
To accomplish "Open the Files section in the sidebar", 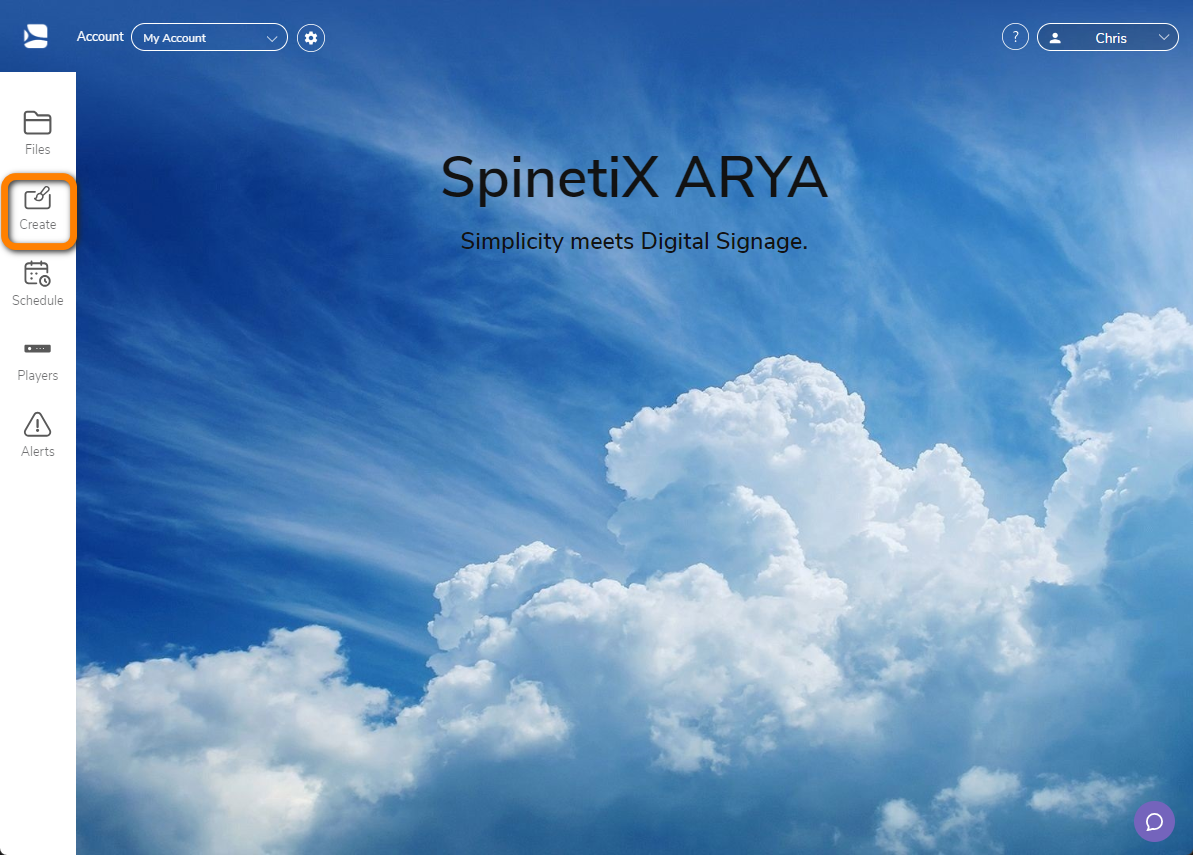I will point(37,133).
